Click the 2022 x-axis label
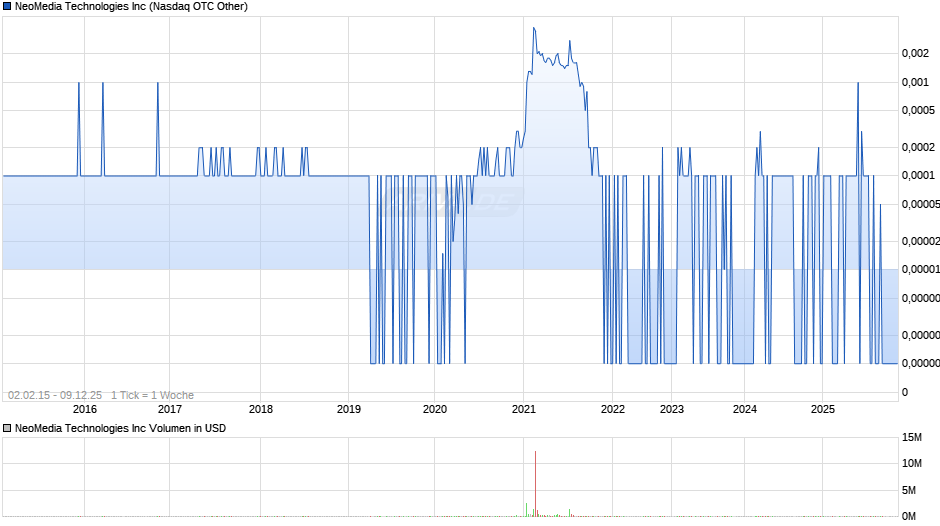This screenshot has height=526, width=940. tap(613, 409)
